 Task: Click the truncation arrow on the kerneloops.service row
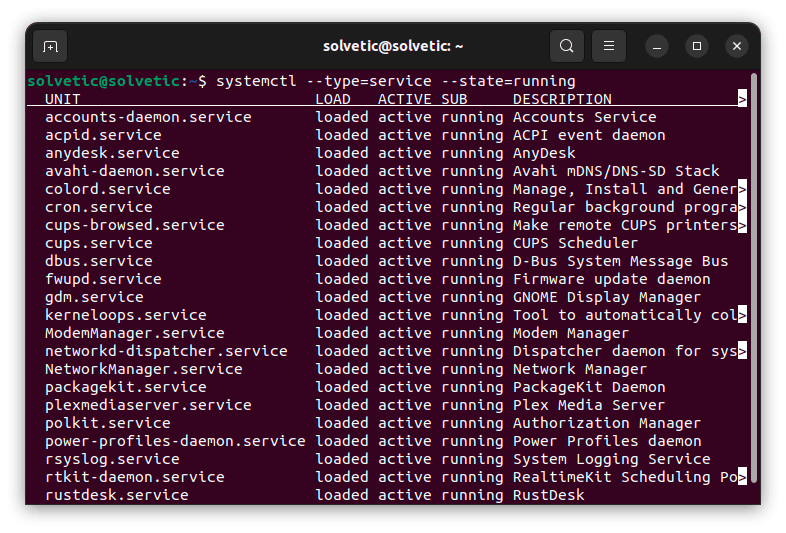[742, 315]
